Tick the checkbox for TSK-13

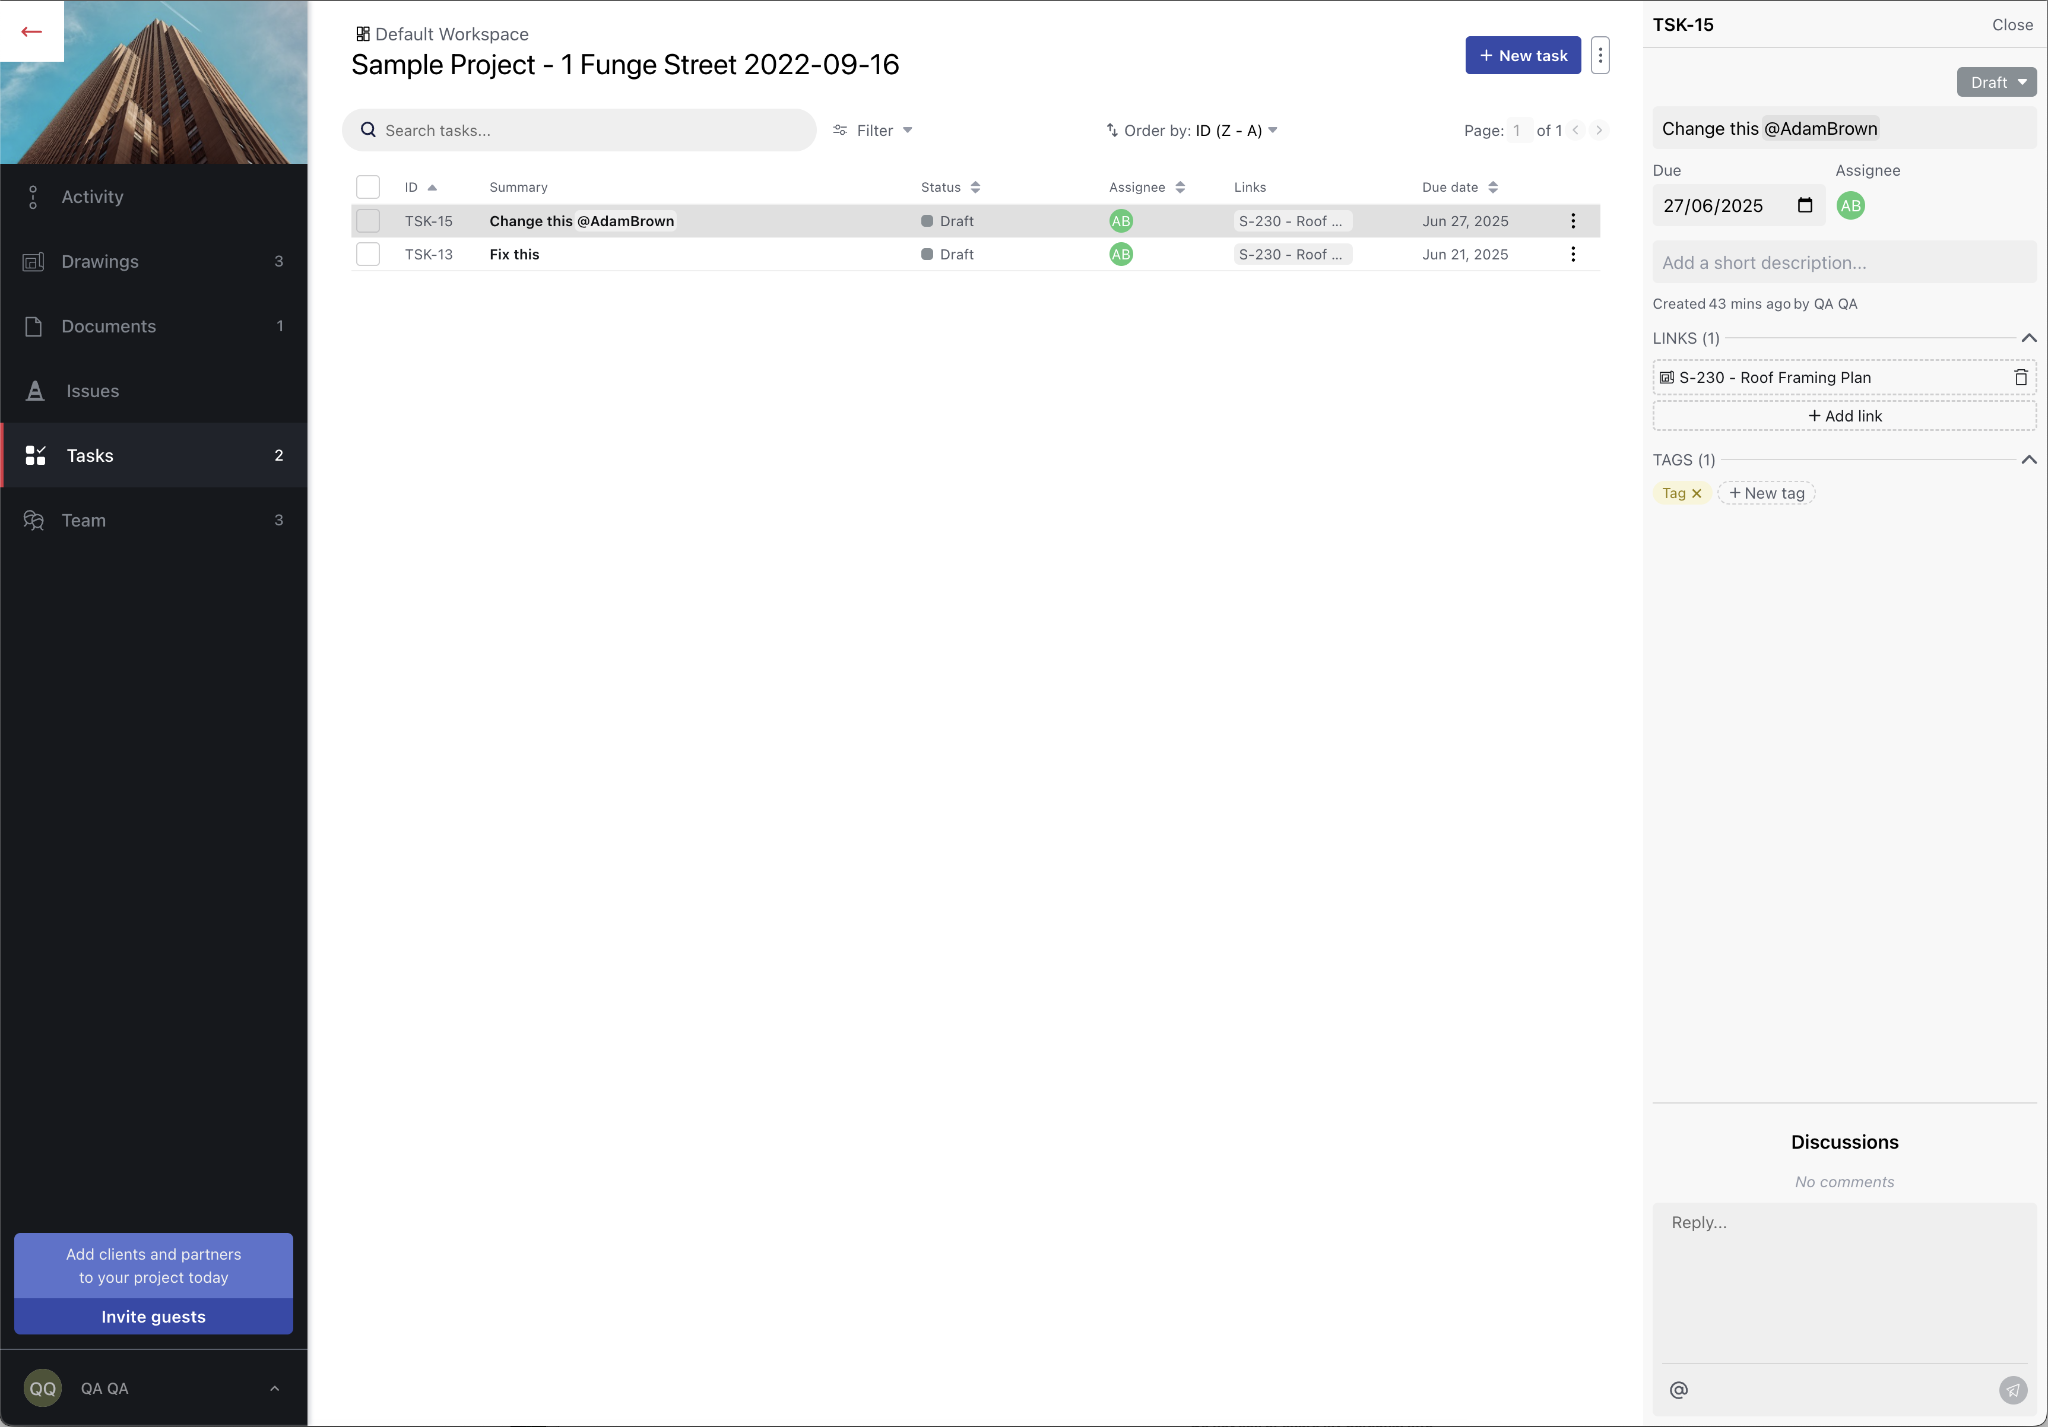[368, 254]
